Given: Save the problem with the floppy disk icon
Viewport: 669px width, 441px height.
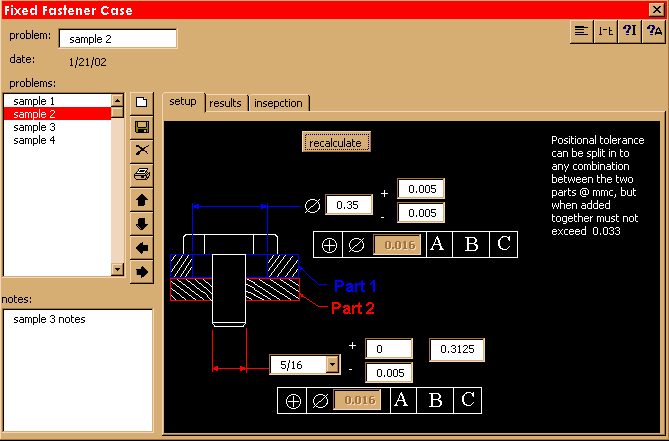Looking at the screenshot, I should point(142,126).
